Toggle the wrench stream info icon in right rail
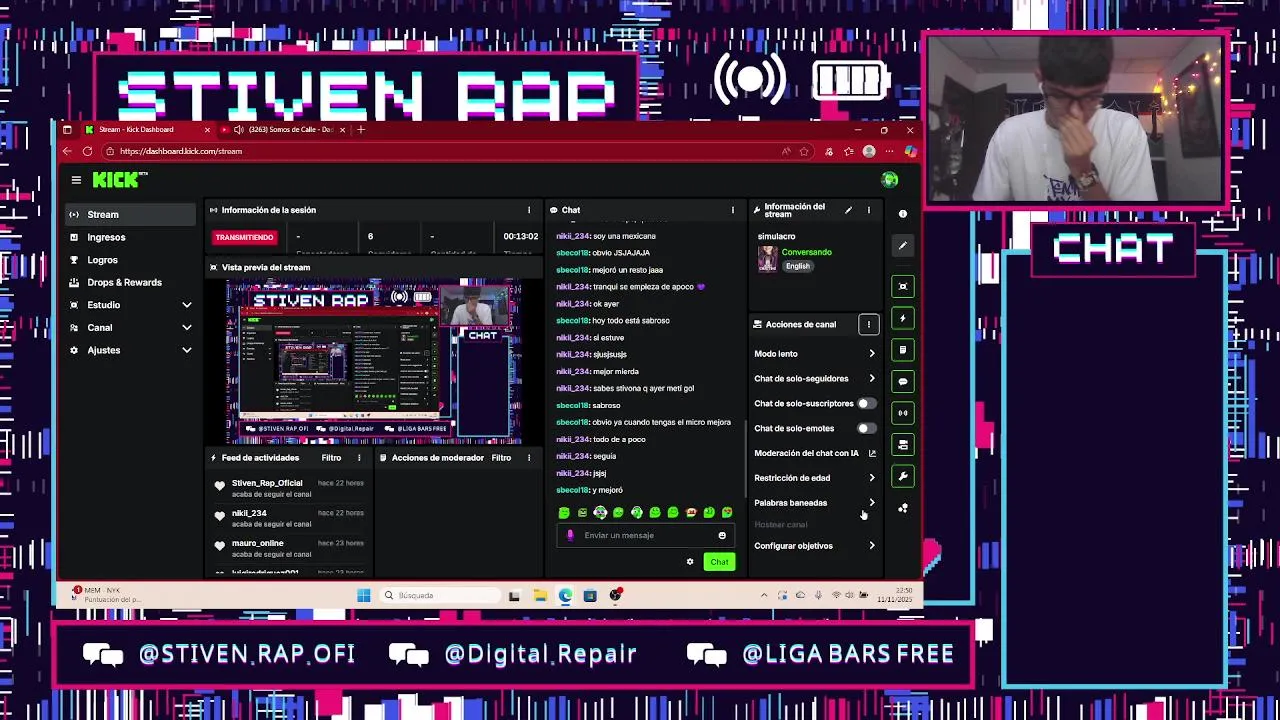This screenshot has width=1280, height=720. (x=903, y=476)
